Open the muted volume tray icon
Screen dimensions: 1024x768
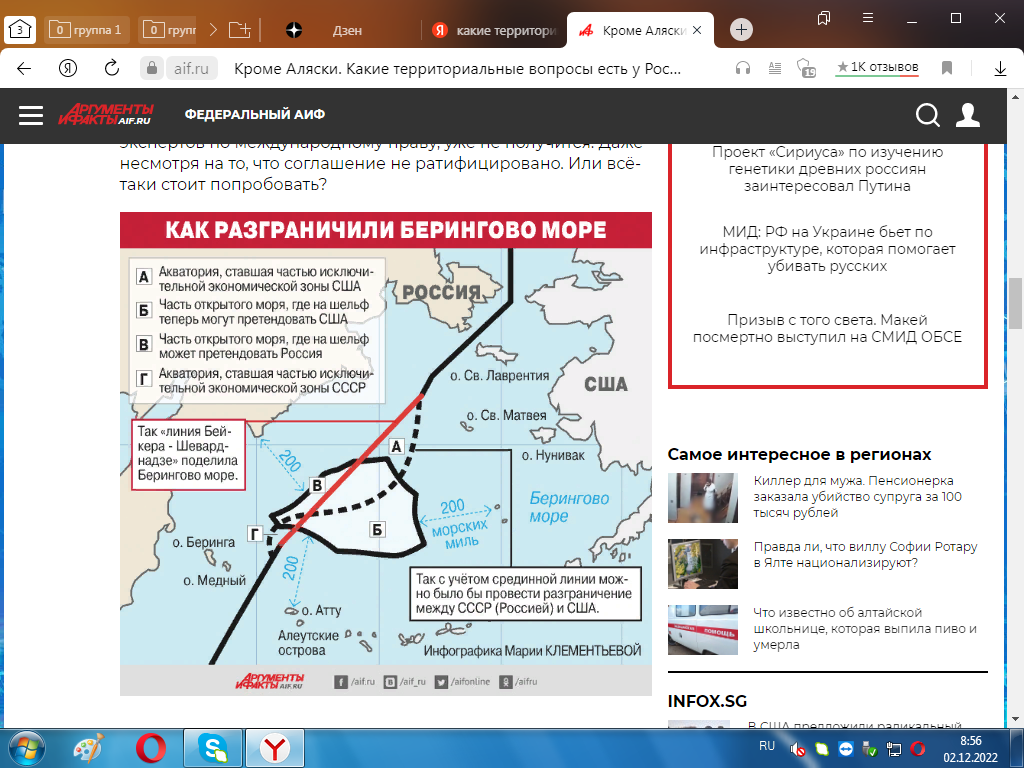click(x=797, y=748)
